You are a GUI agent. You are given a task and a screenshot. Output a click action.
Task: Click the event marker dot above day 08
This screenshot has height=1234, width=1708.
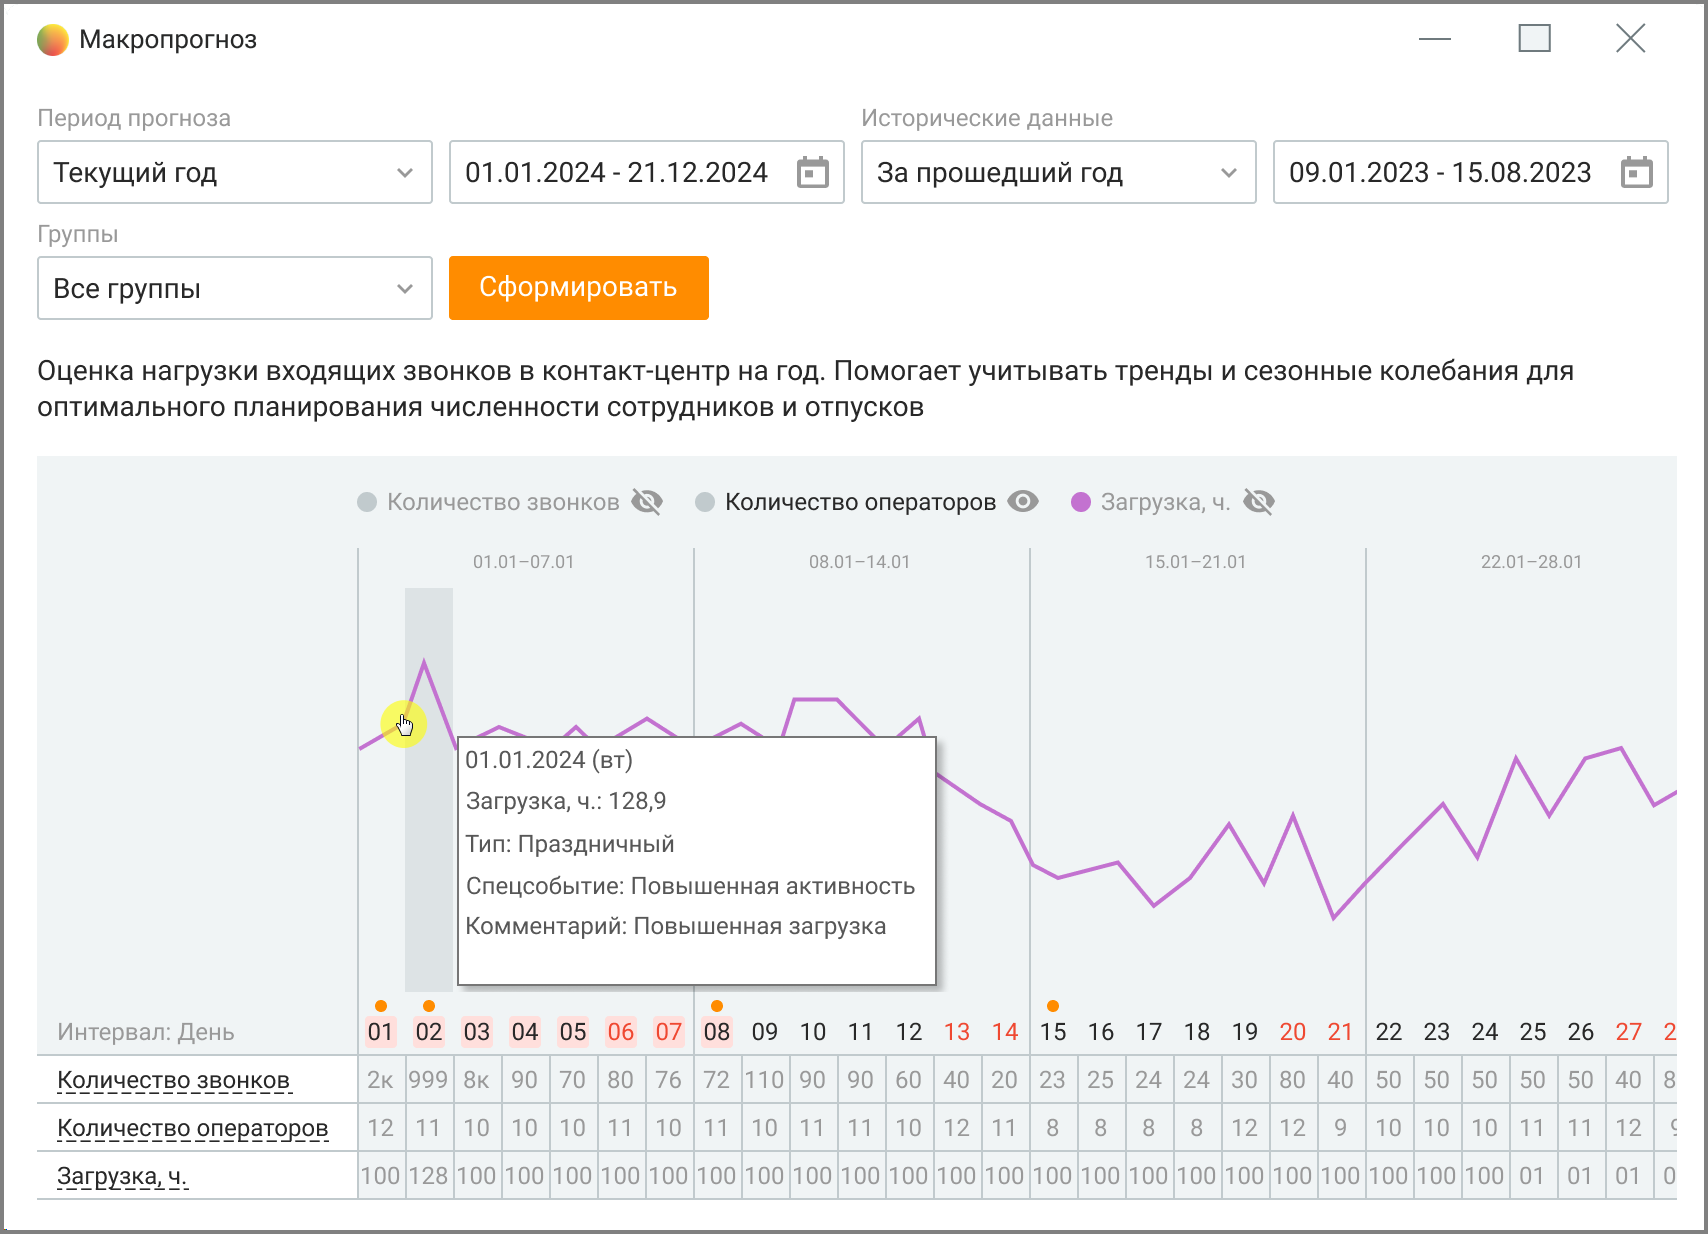(717, 1006)
